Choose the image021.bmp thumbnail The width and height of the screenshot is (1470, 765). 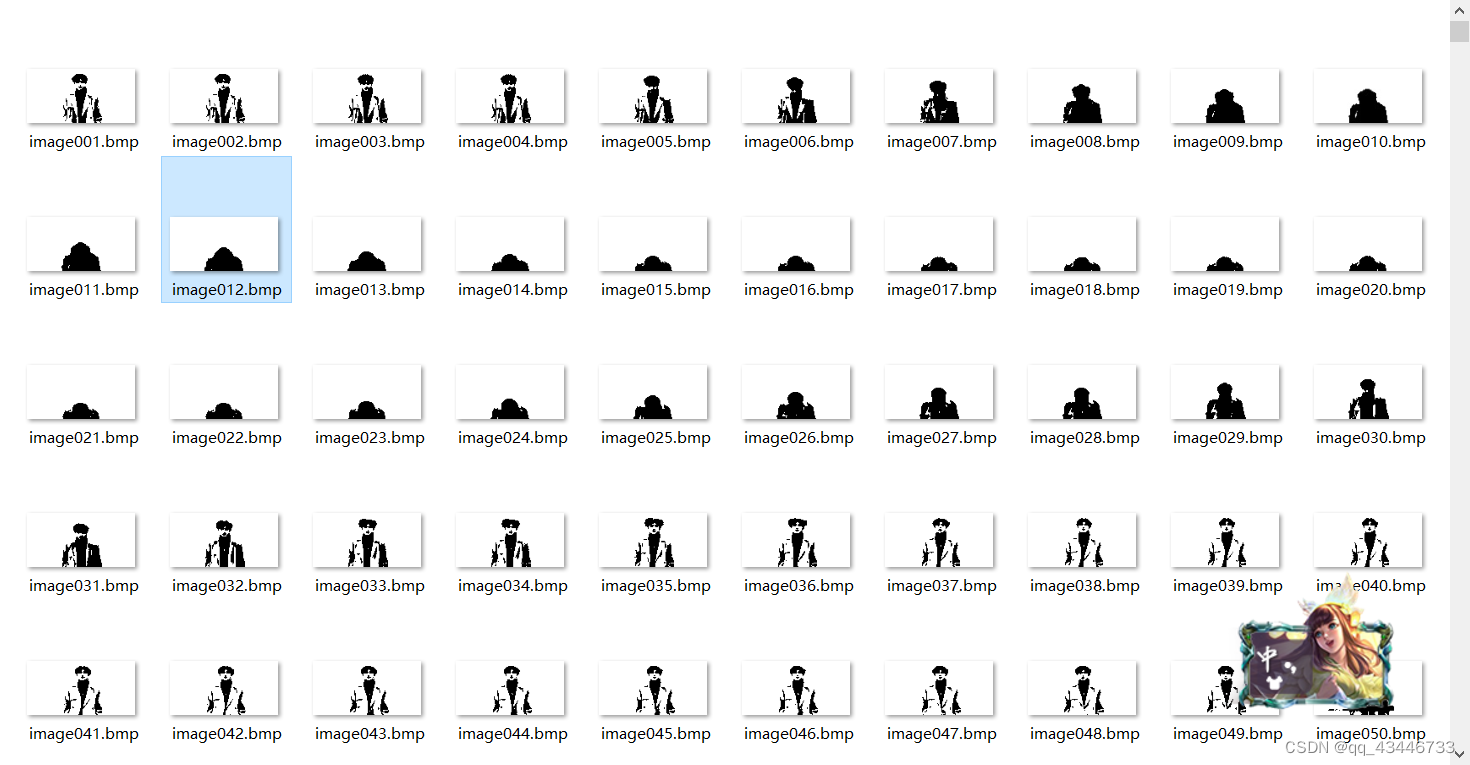pos(81,392)
